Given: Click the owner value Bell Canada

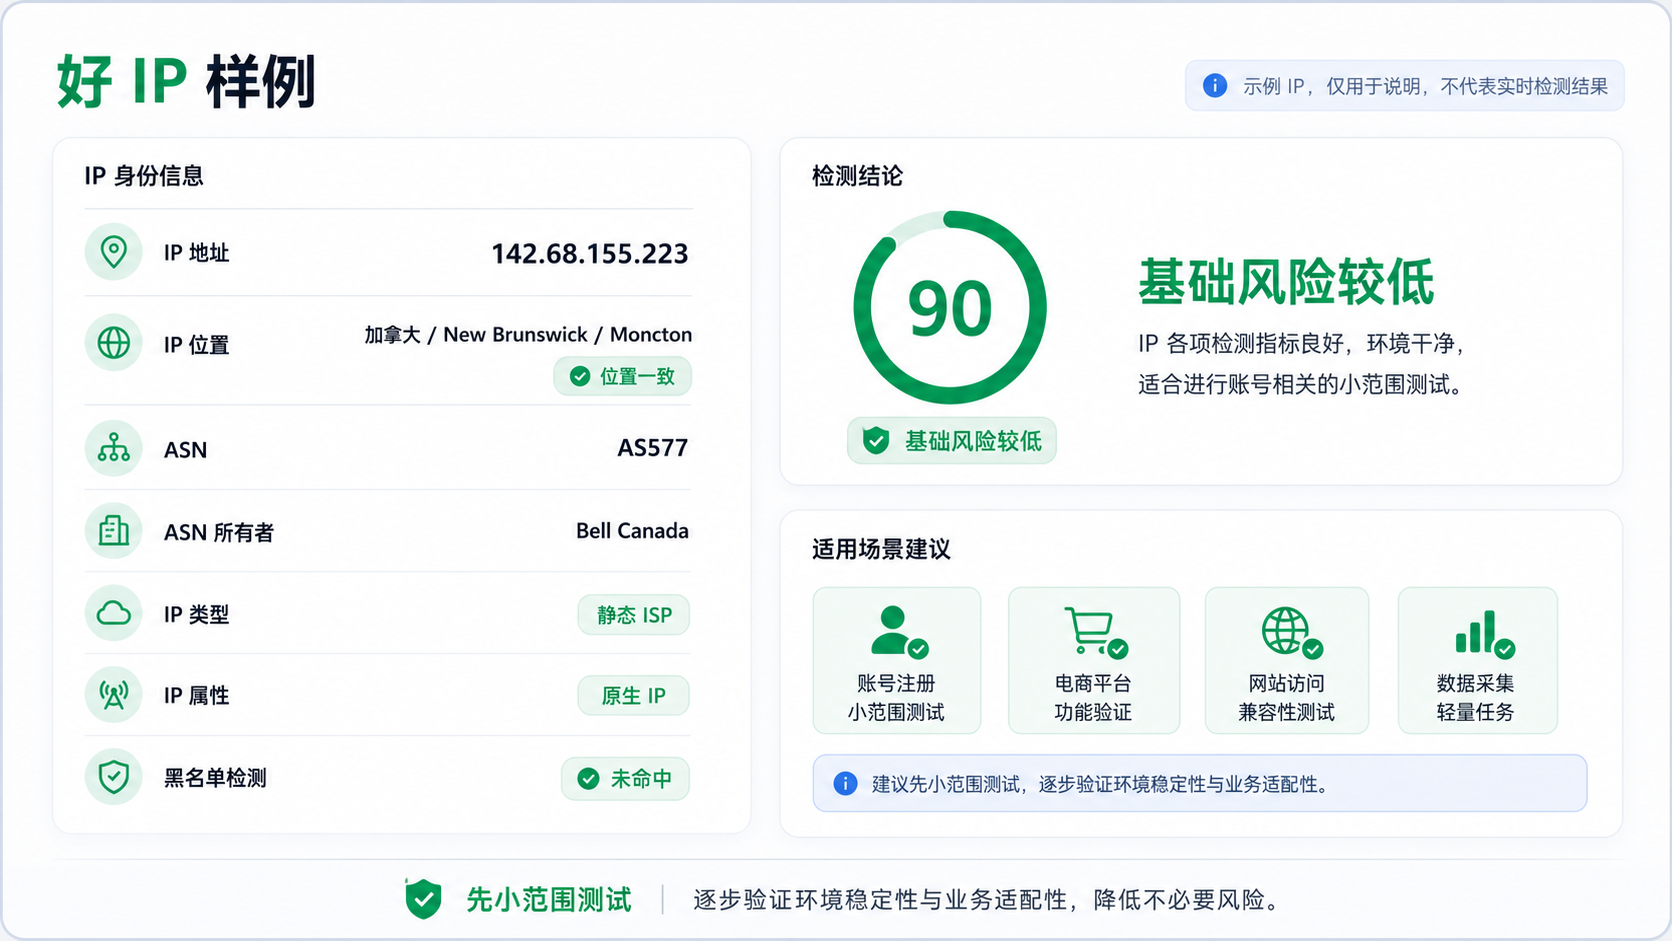Looking at the screenshot, I should click(x=632, y=531).
